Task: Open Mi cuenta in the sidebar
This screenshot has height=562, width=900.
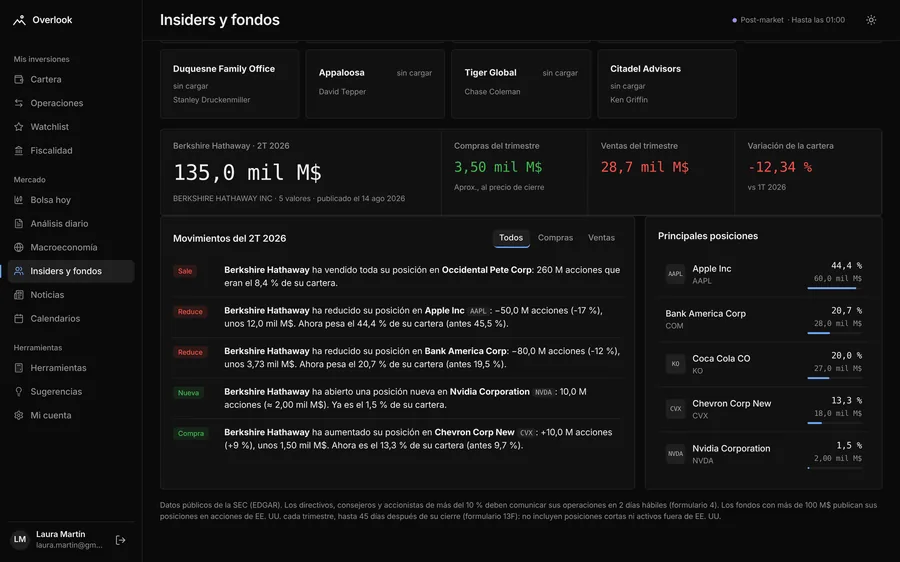Action: coord(71,415)
